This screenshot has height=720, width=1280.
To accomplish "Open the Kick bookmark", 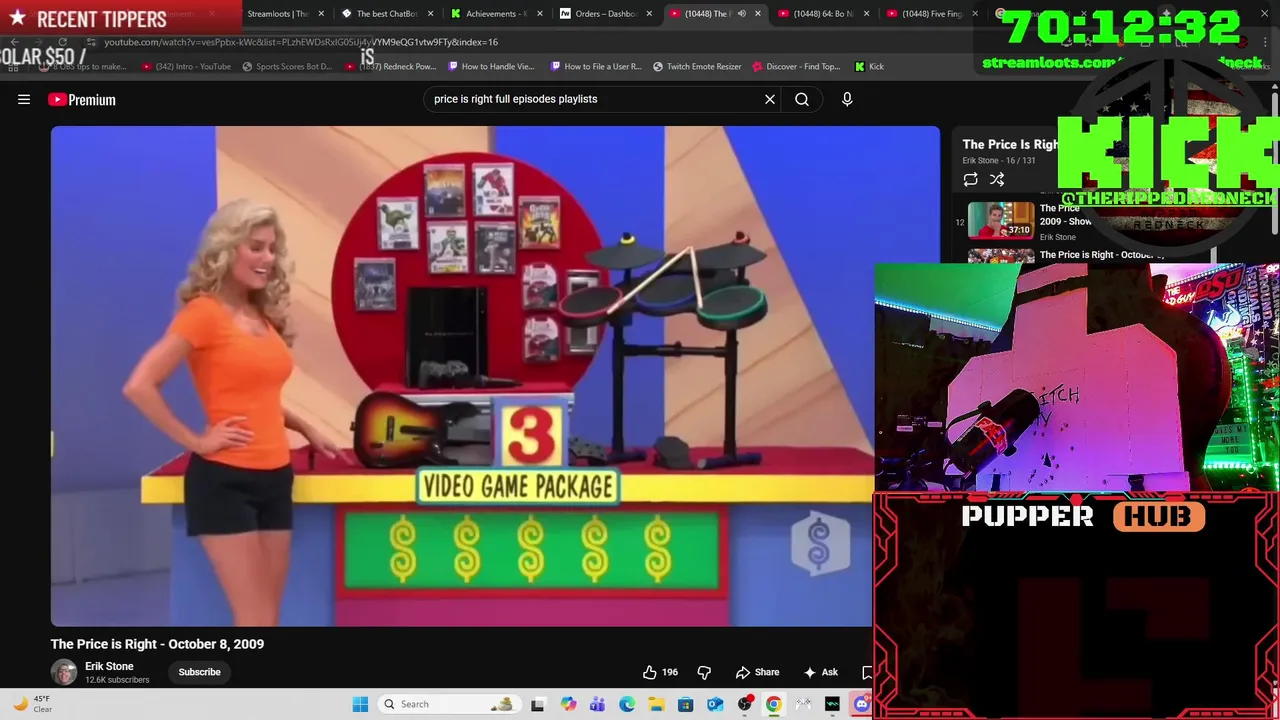I will 869,66.
